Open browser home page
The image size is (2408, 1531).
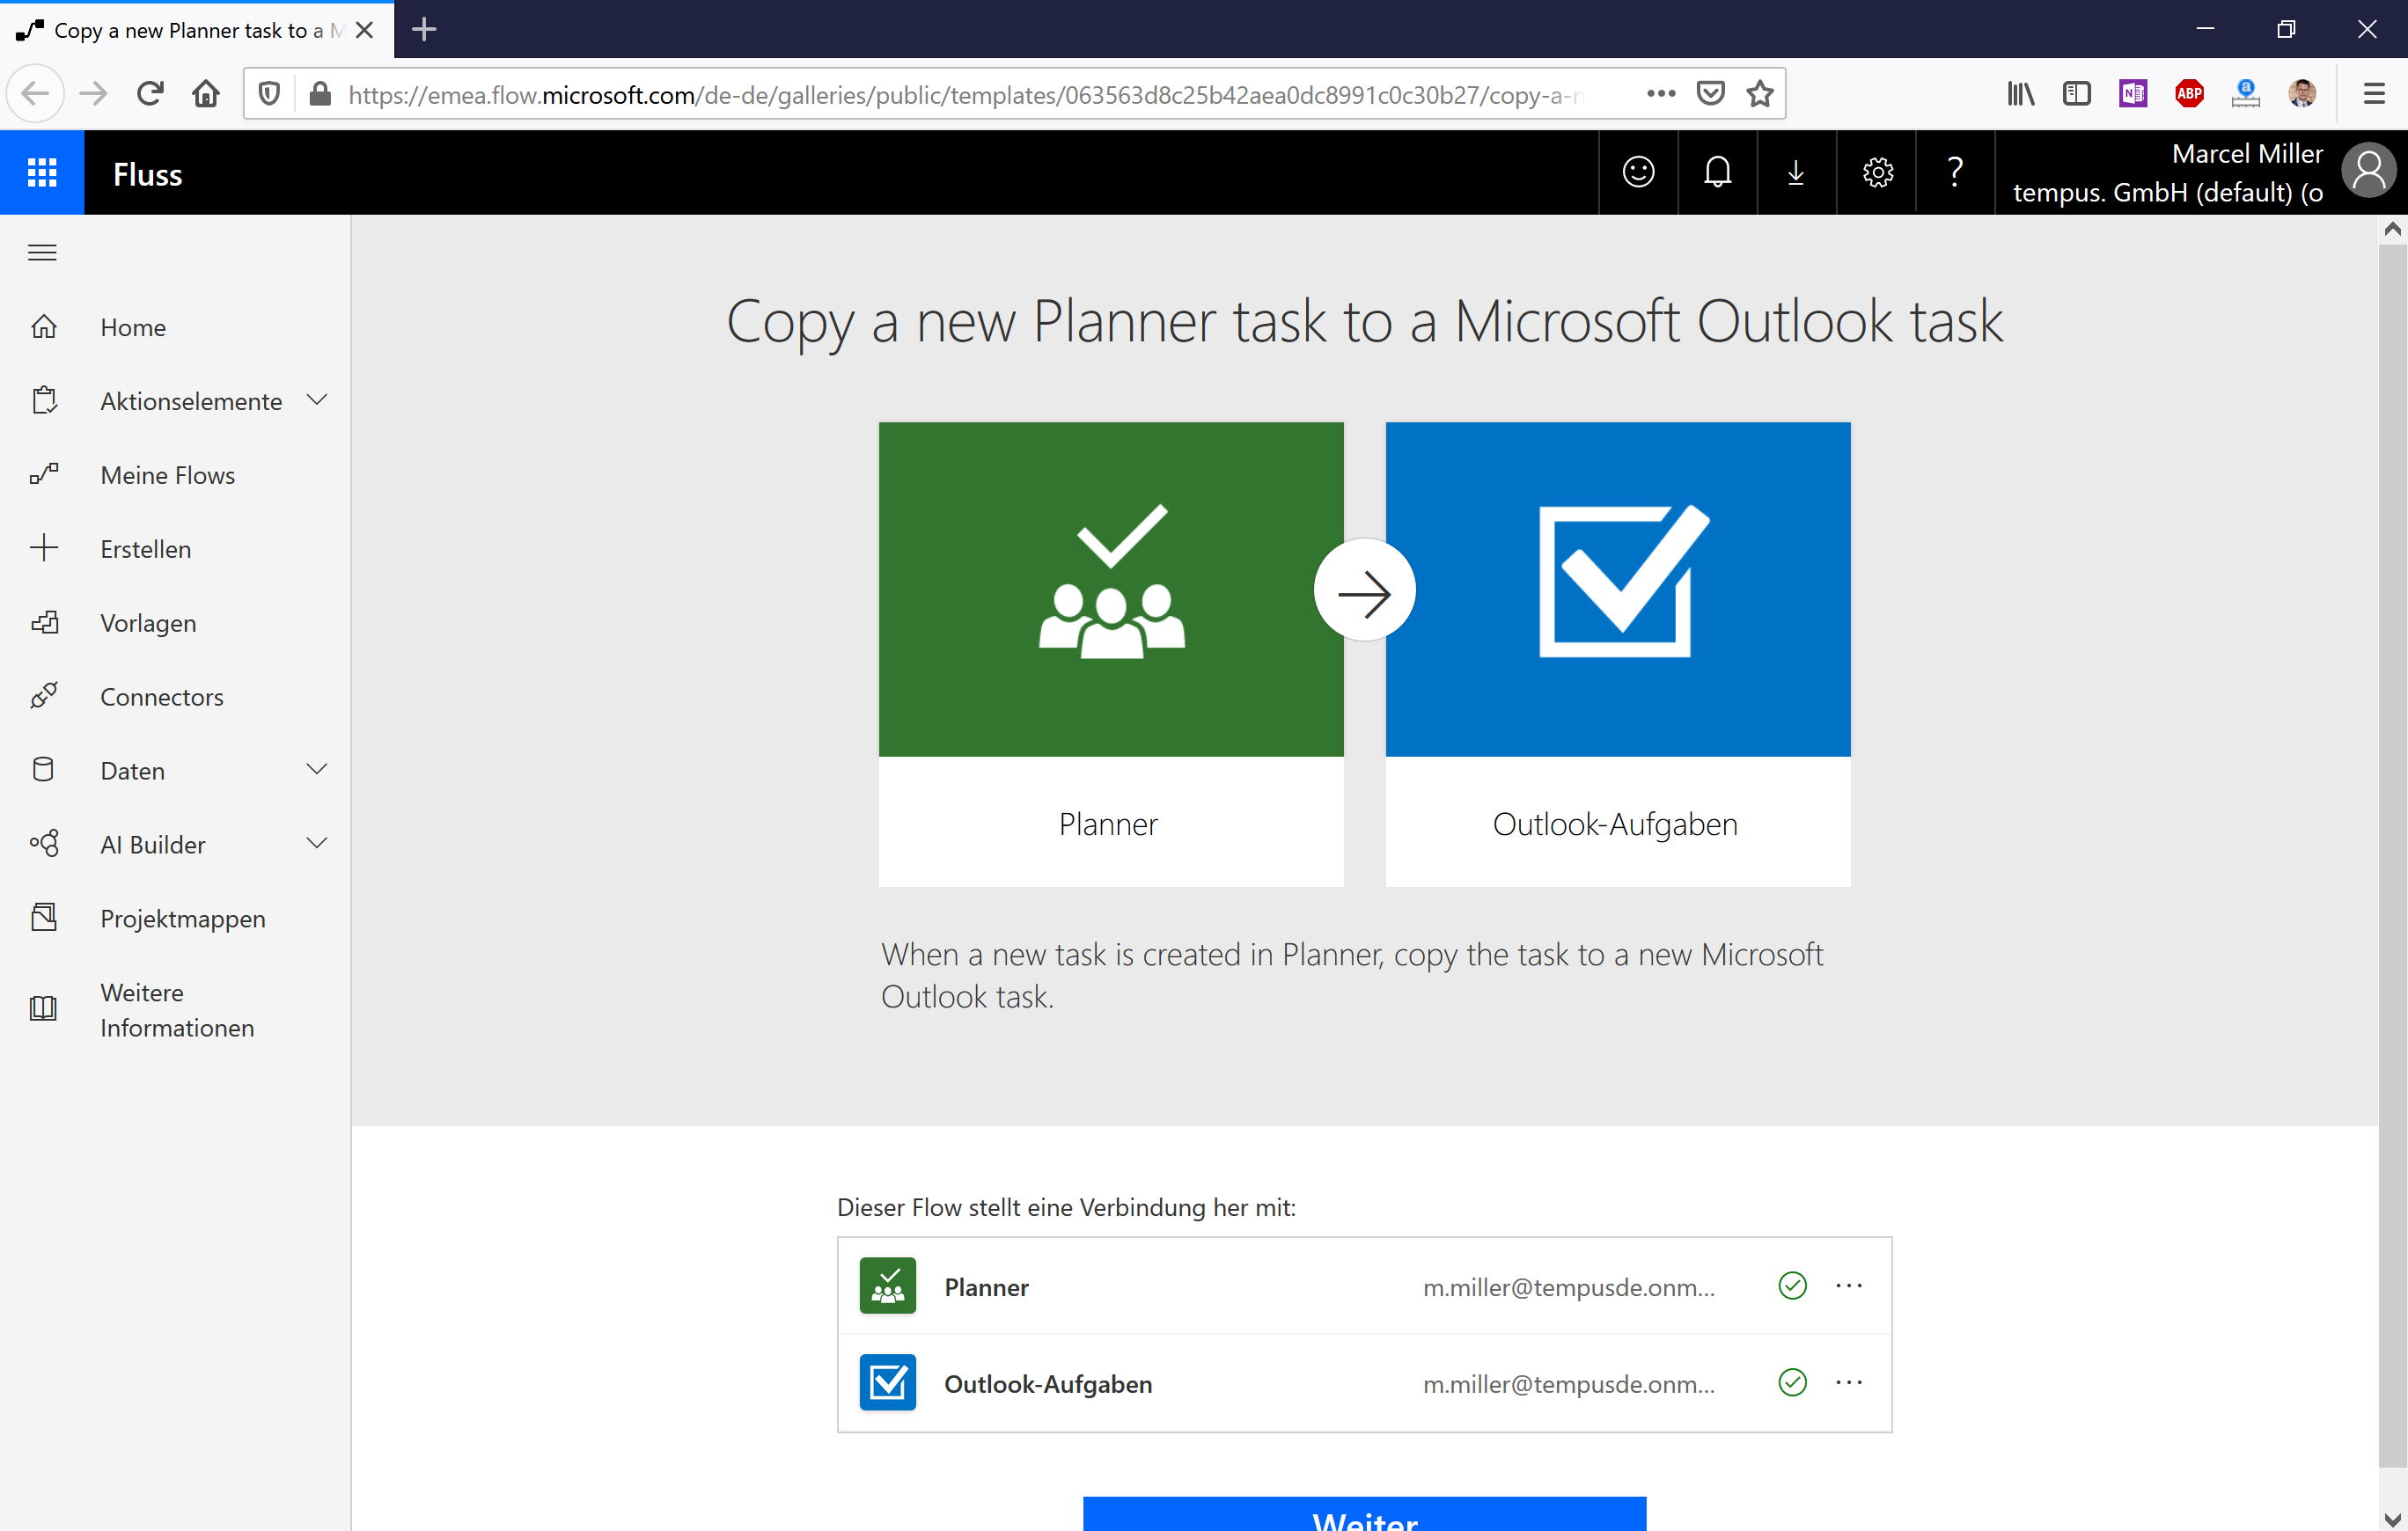click(206, 94)
